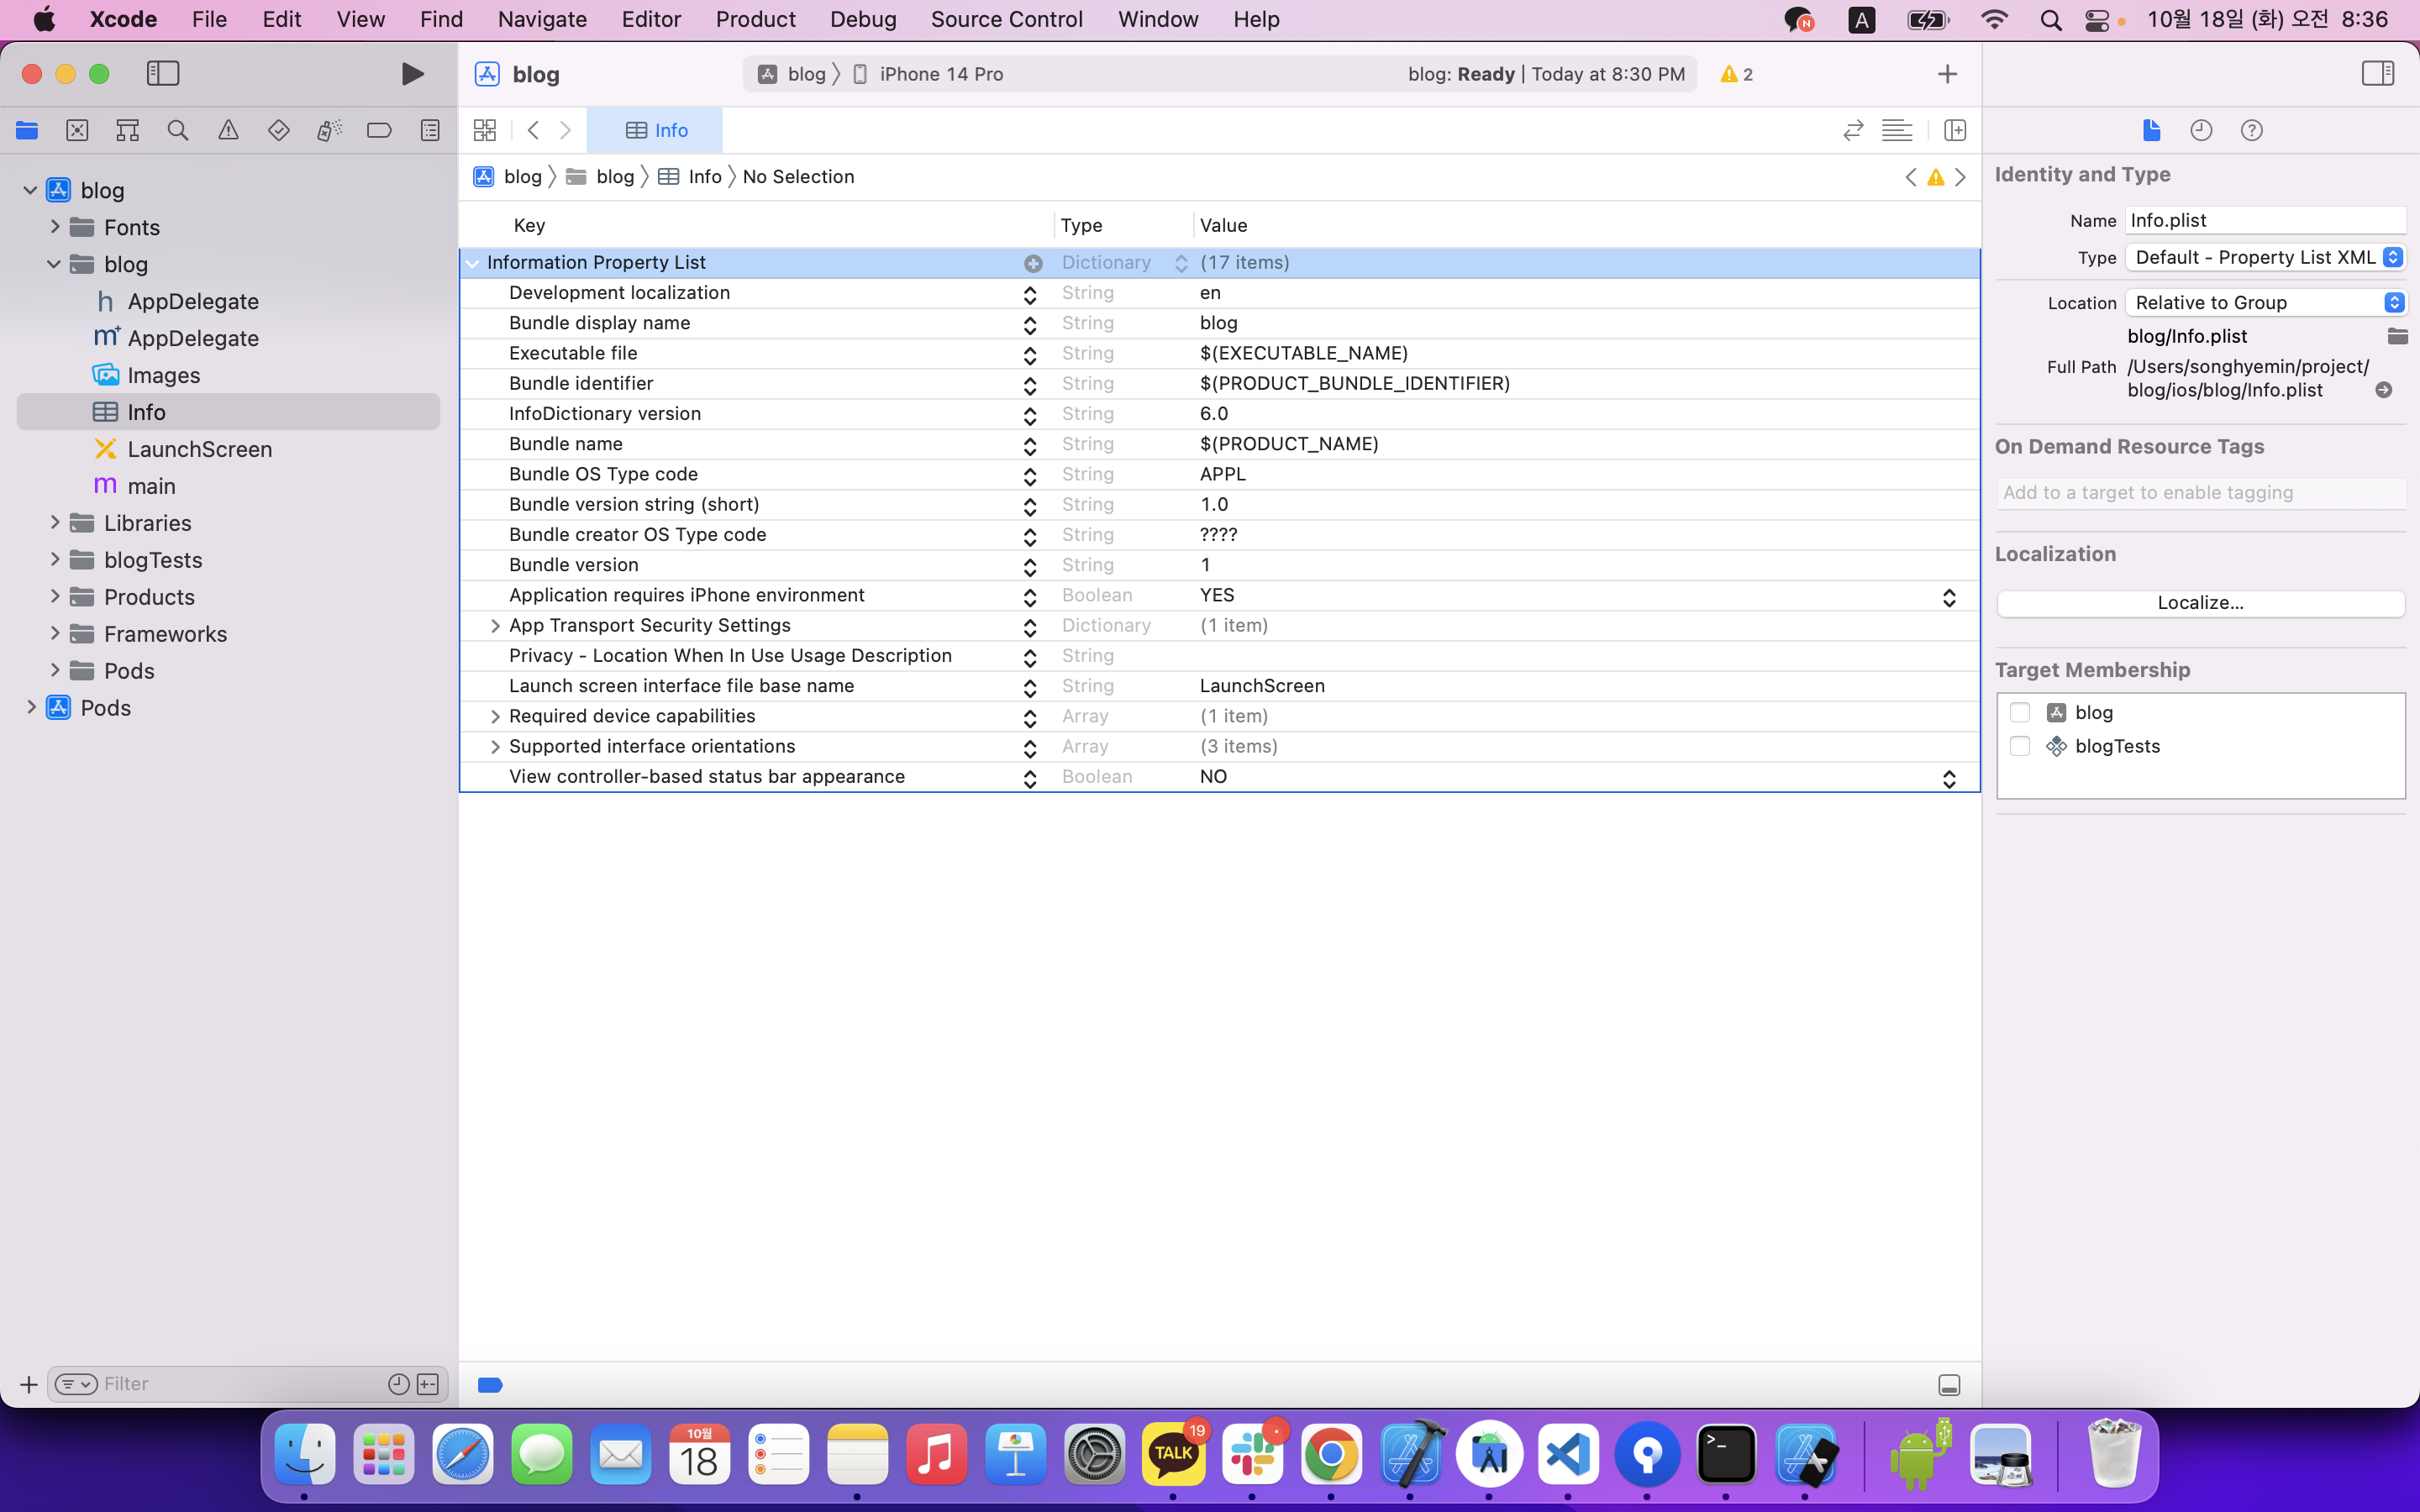Toggle the inspectors panel icon

pos(2377,74)
